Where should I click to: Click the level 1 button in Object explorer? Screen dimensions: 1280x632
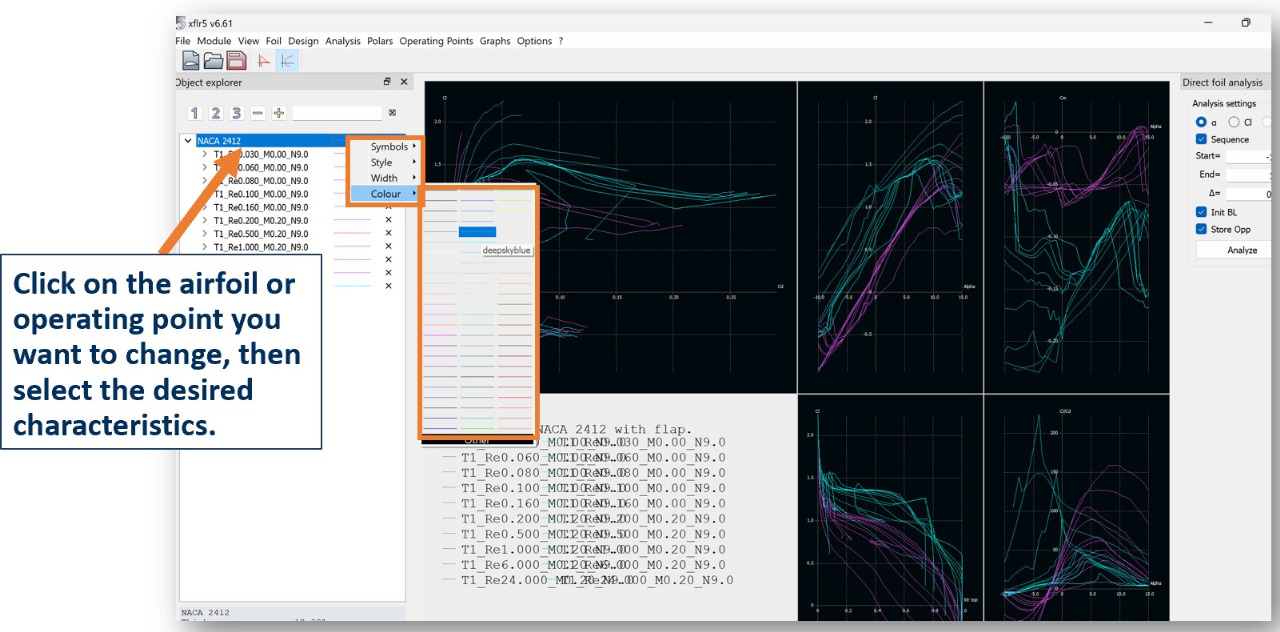(195, 114)
